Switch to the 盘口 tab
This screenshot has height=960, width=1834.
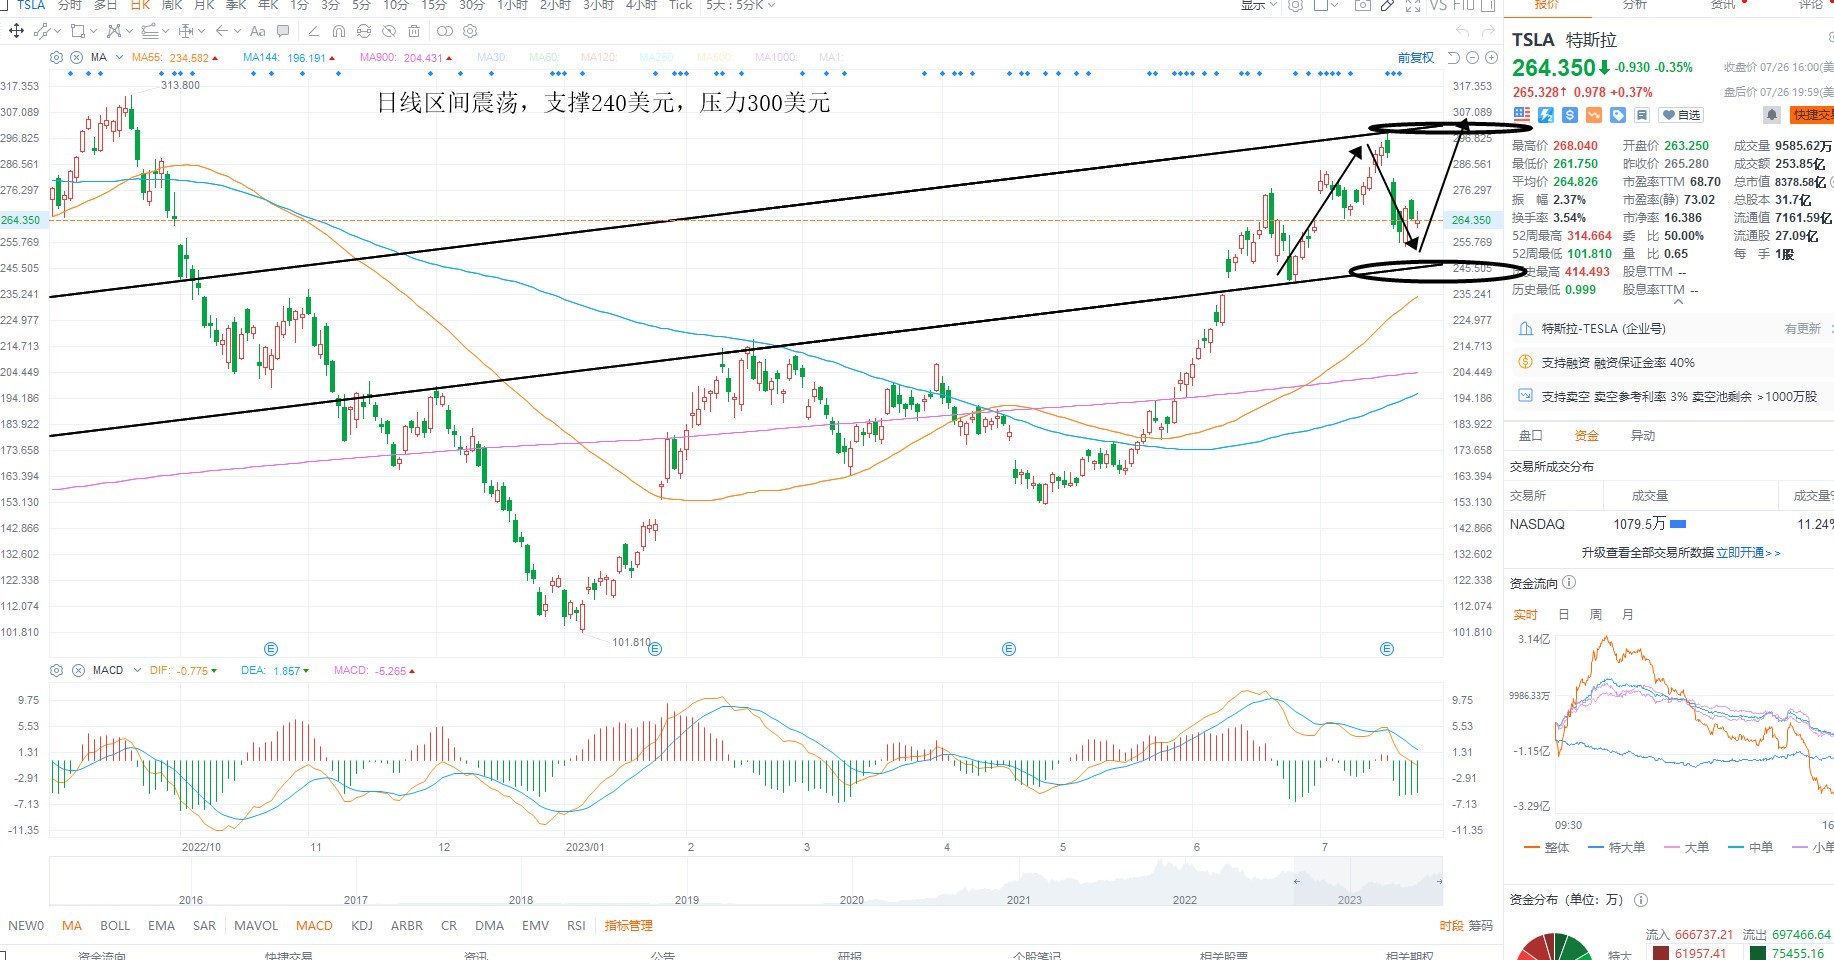[x=1531, y=435]
